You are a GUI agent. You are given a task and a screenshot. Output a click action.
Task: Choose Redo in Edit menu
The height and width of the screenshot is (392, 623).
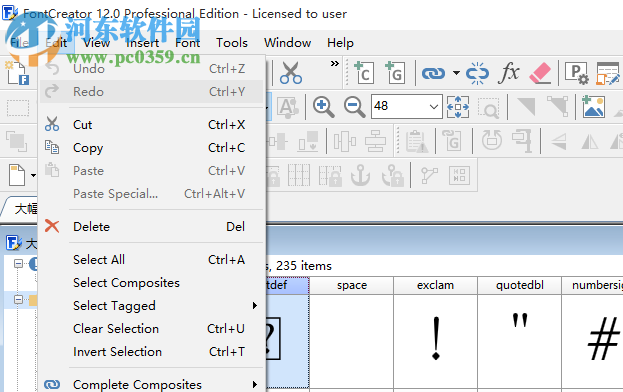point(151,92)
